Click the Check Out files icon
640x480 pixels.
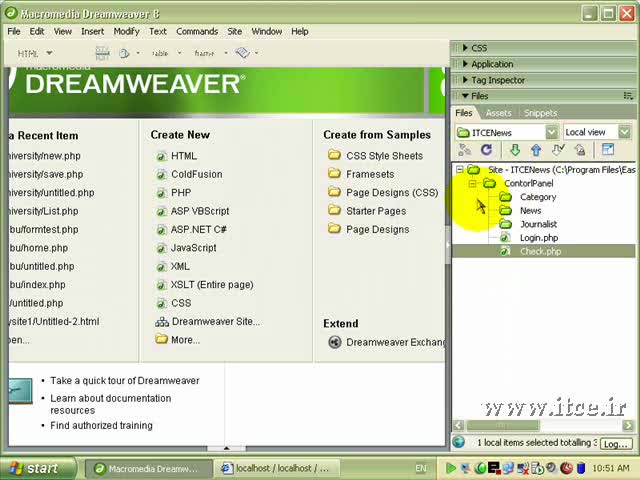point(558,150)
